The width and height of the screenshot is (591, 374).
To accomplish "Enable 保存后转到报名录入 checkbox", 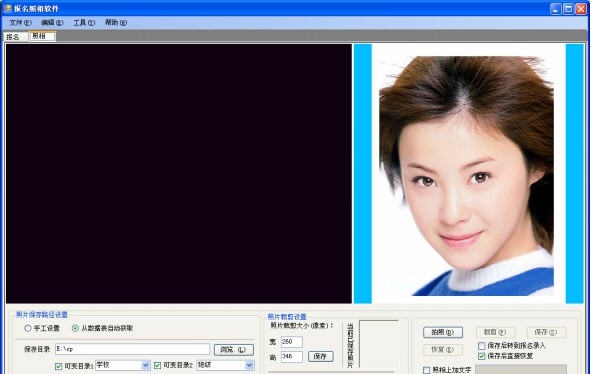I will [481, 346].
